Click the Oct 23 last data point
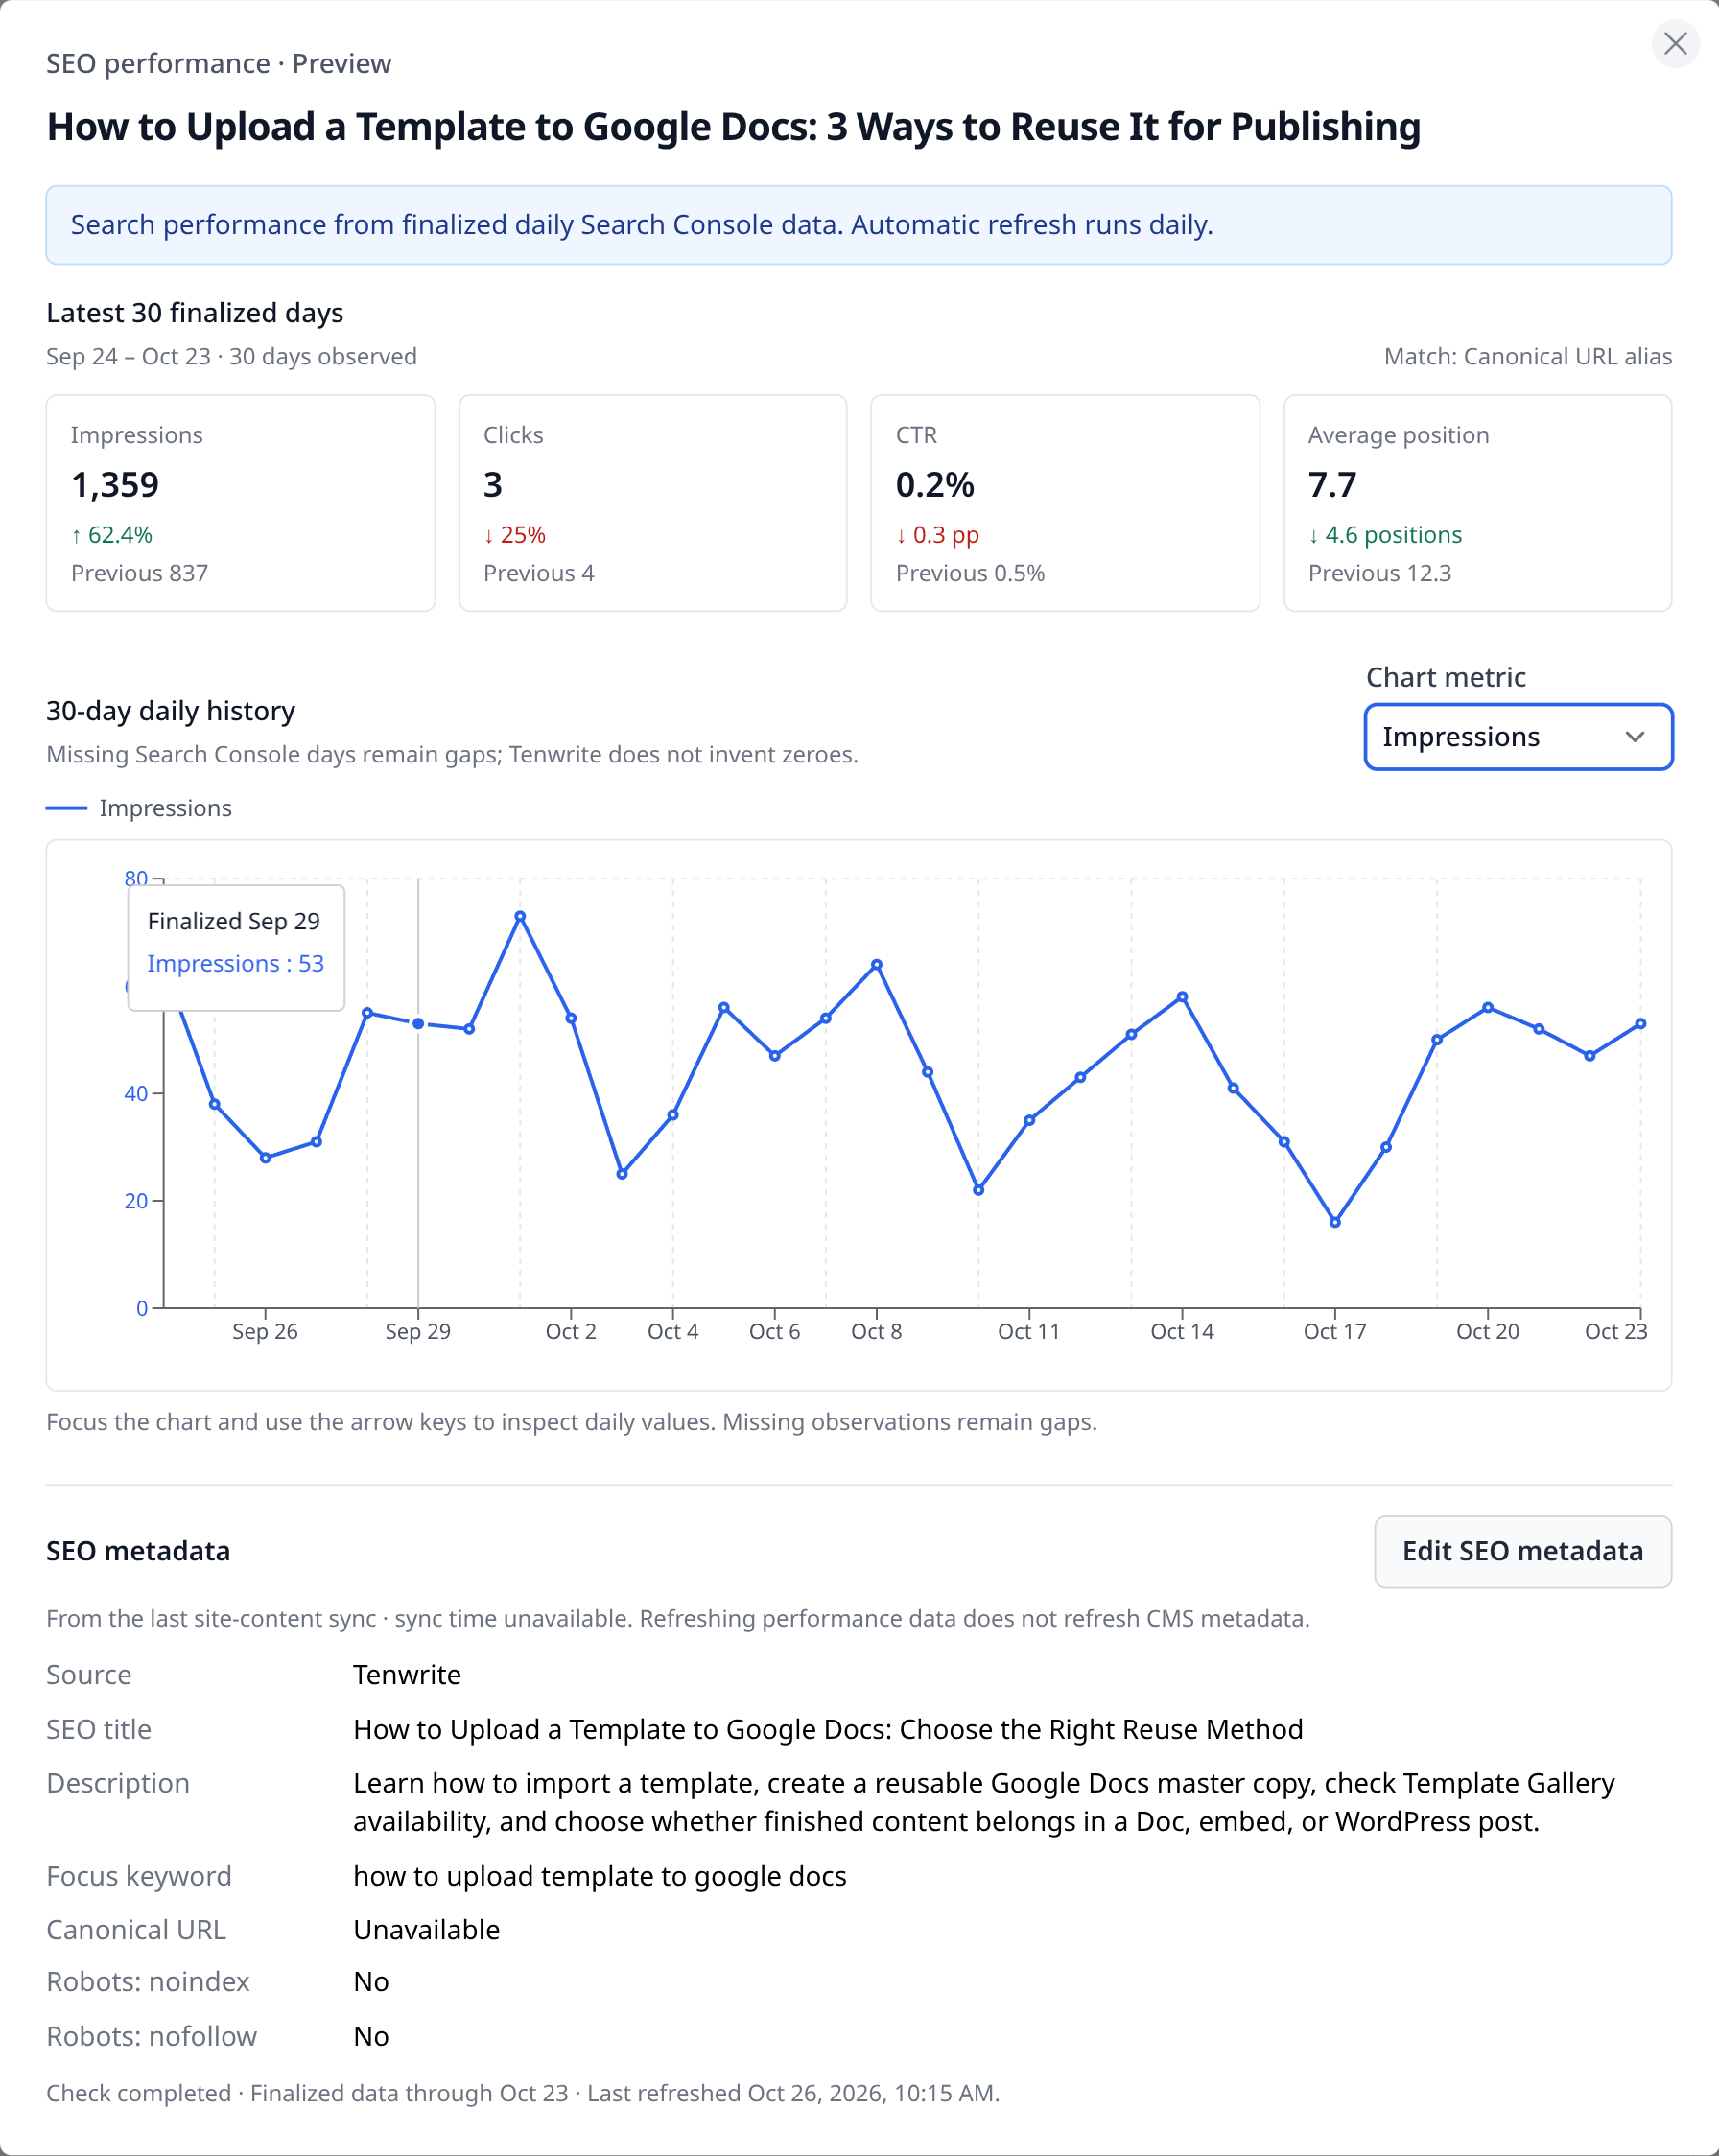1719x2156 pixels. pyautogui.click(x=1640, y=1024)
